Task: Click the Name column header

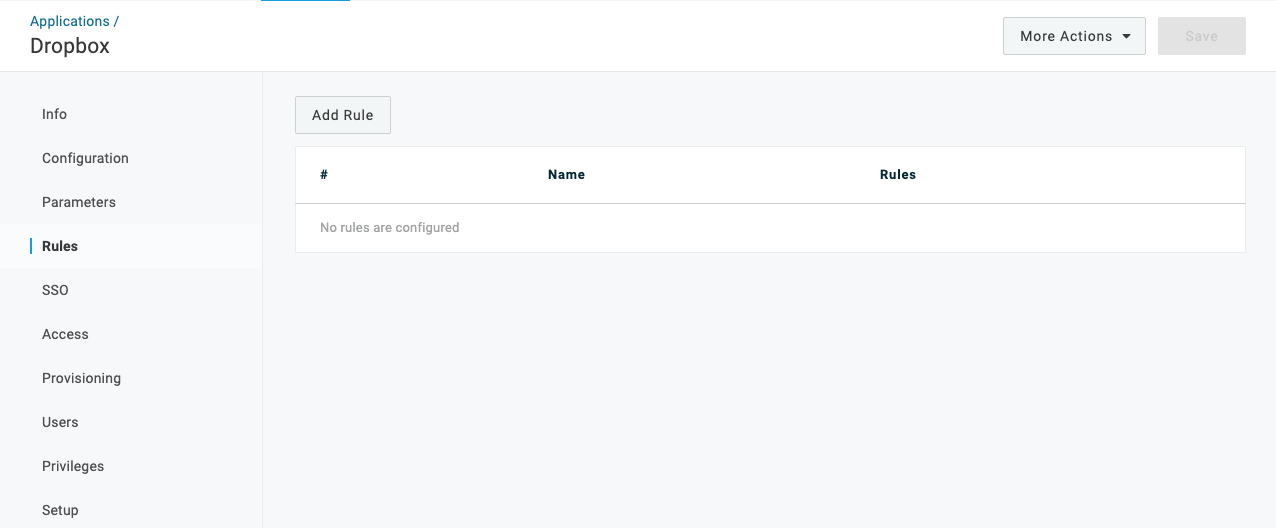Action: click(x=566, y=175)
